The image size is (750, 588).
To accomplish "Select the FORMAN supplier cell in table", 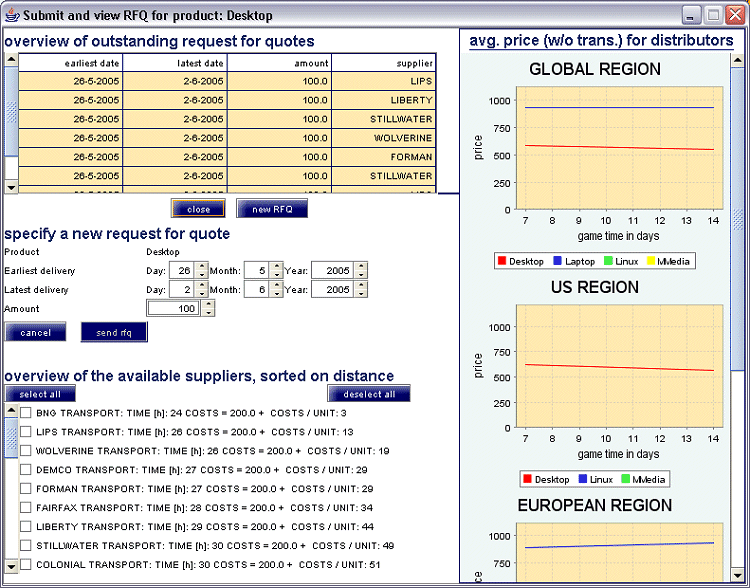I will point(384,157).
